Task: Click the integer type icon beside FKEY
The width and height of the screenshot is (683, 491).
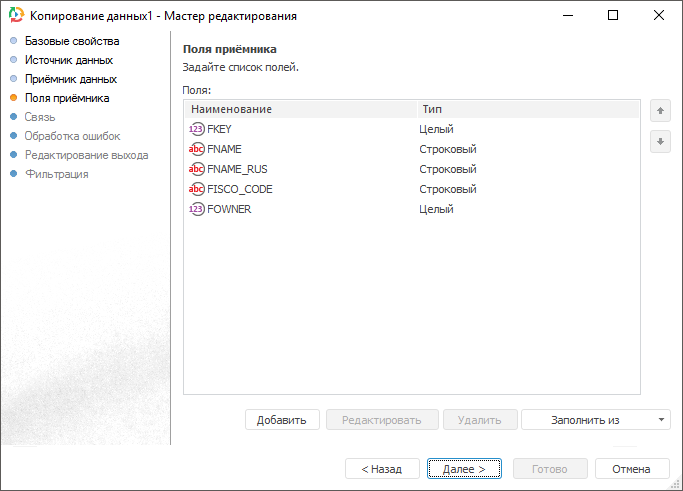Action: click(196, 129)
